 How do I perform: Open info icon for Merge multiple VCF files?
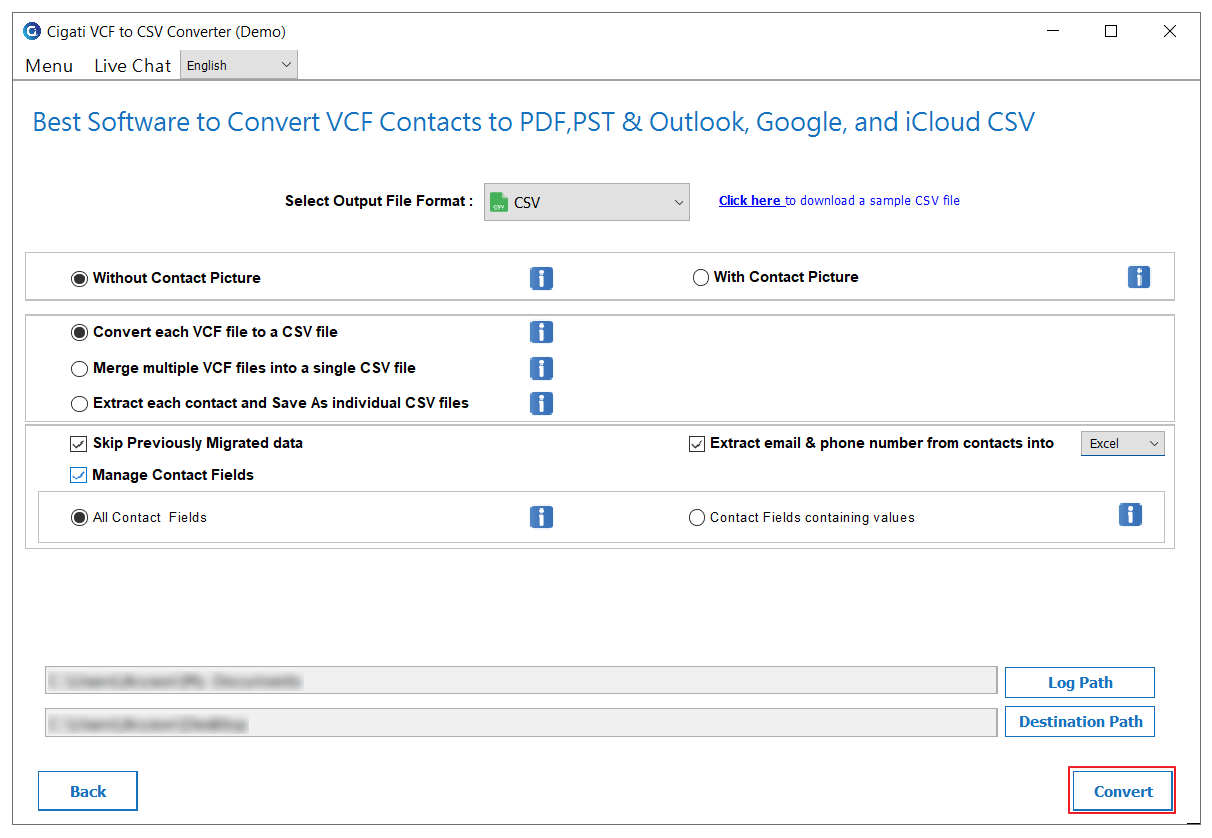coord(541,368)
